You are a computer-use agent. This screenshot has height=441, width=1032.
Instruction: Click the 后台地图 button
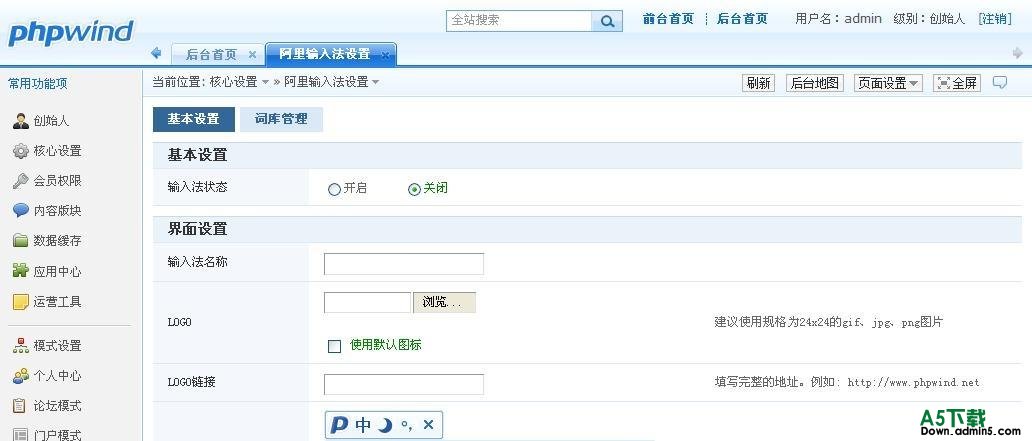[x=815, y=83]
